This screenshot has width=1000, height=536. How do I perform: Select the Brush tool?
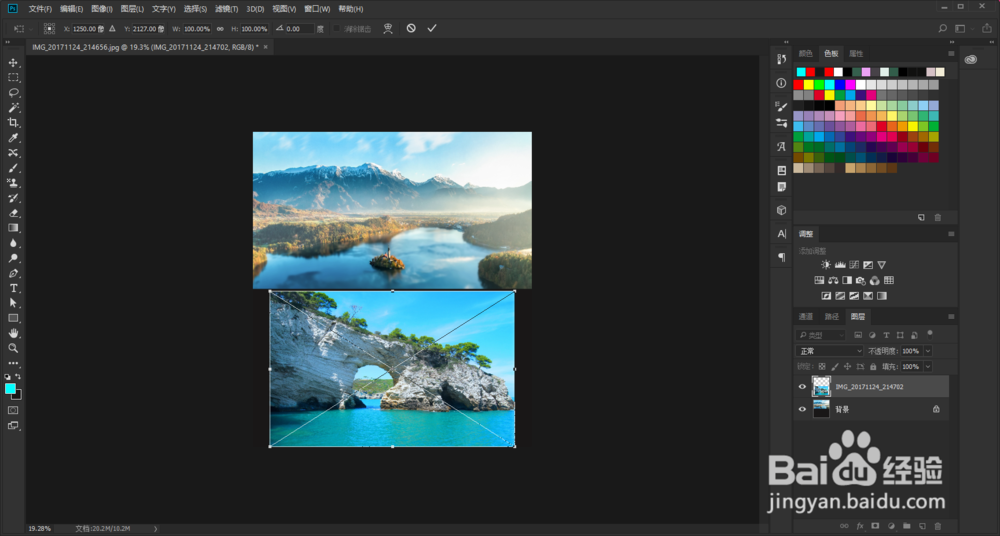pos(13,168)
